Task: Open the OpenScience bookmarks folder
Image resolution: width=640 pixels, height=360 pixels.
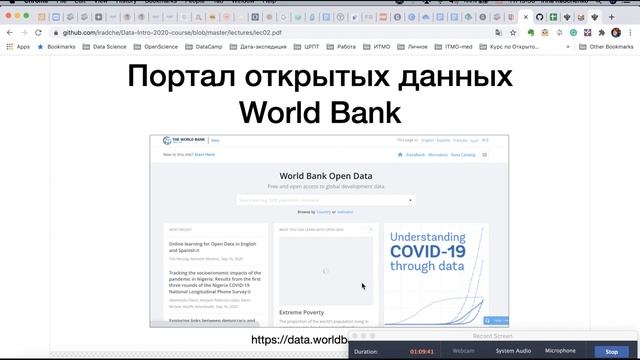Action: [x=156, y=47]
